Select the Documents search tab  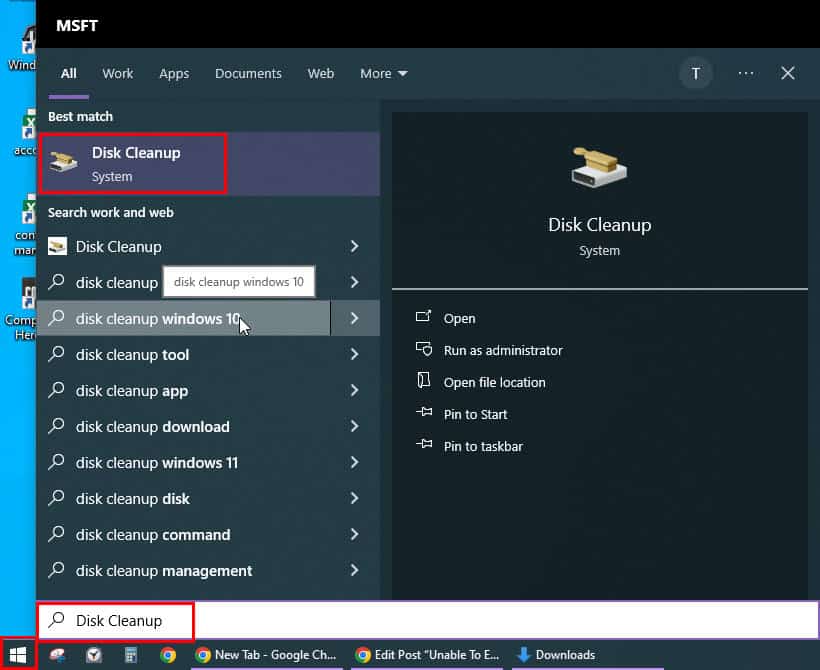(x=248, y=74)
